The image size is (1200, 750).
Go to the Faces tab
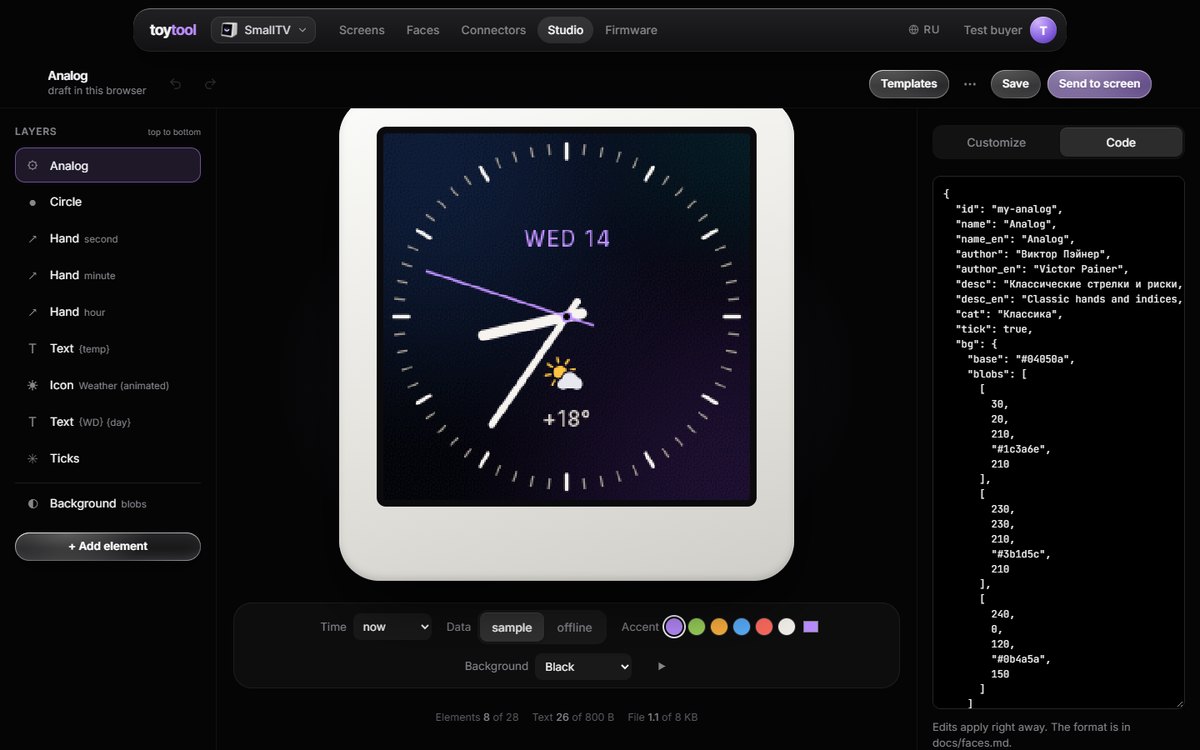click(423, 30)
